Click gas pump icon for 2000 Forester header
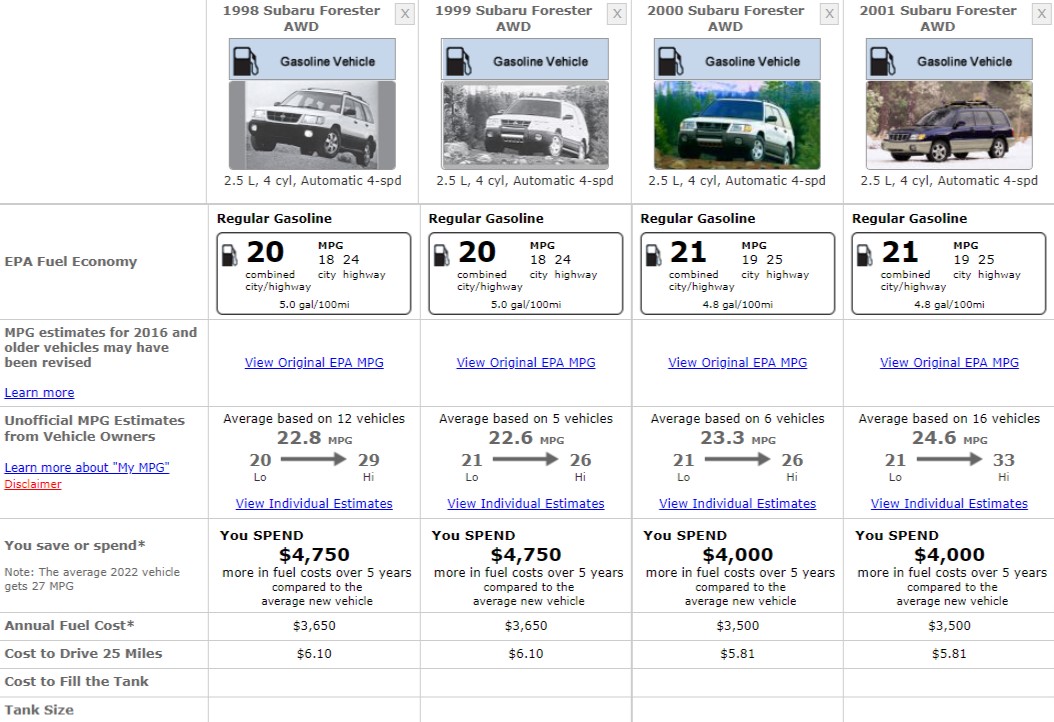Screen dimensions: 1054x722 click(671, 61)
